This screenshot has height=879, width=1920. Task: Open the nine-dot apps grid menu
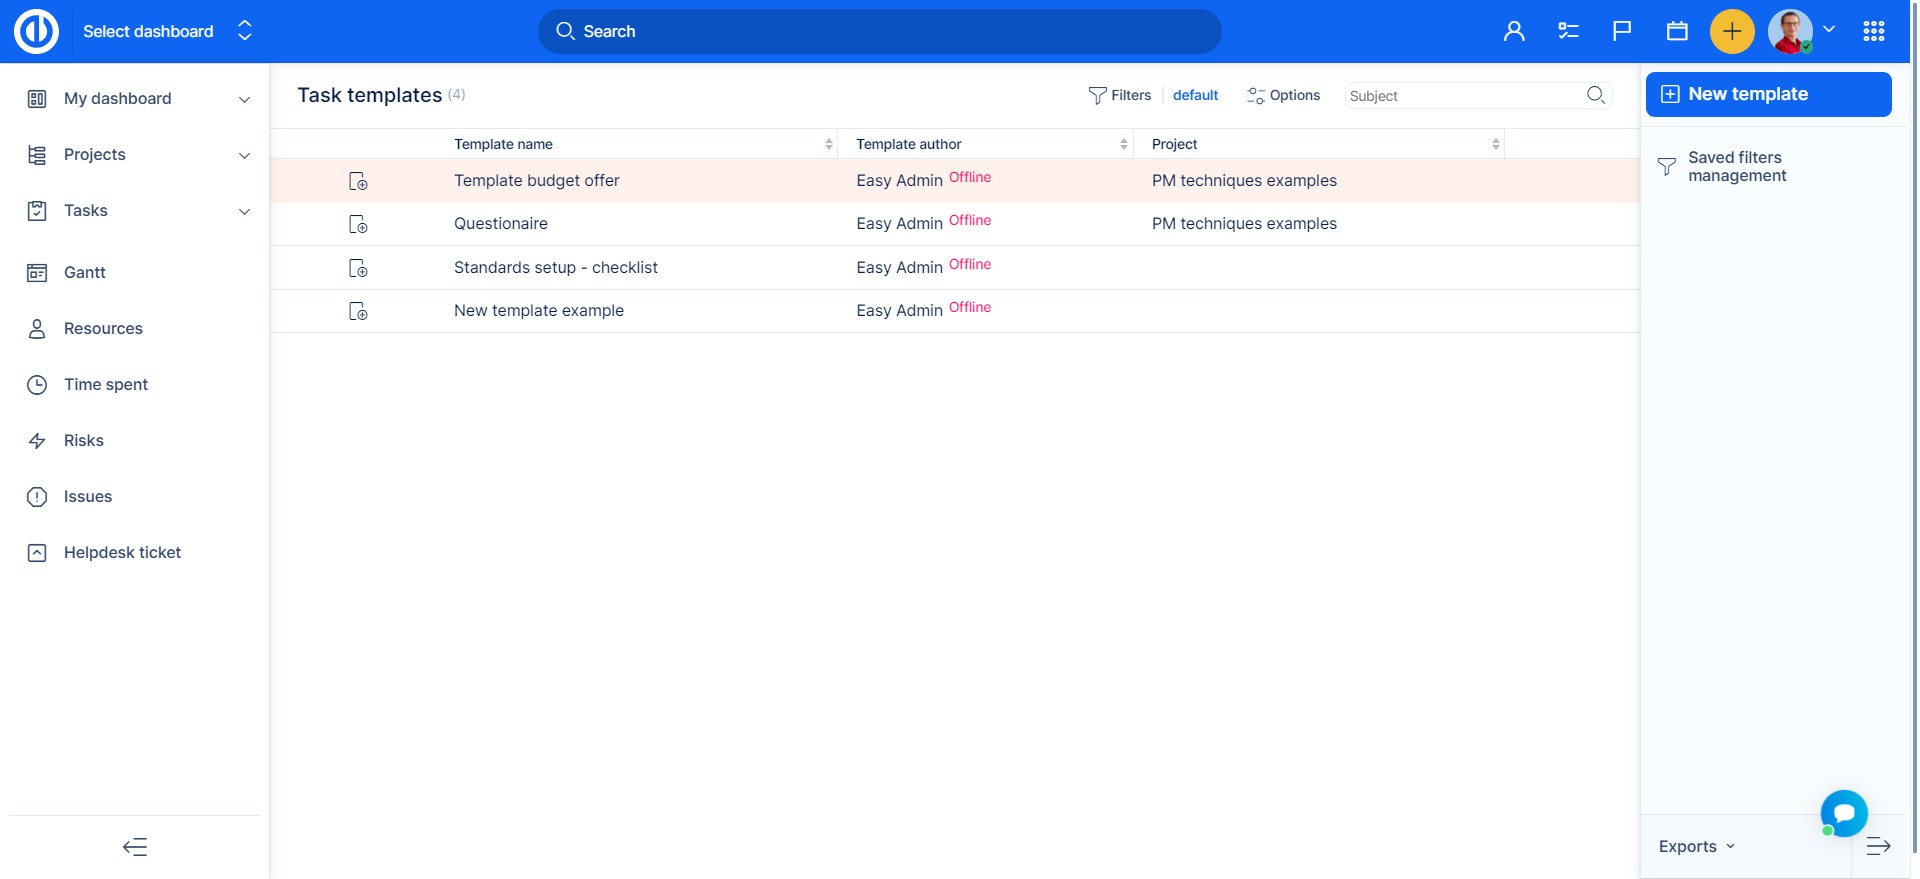[1874, 32]
